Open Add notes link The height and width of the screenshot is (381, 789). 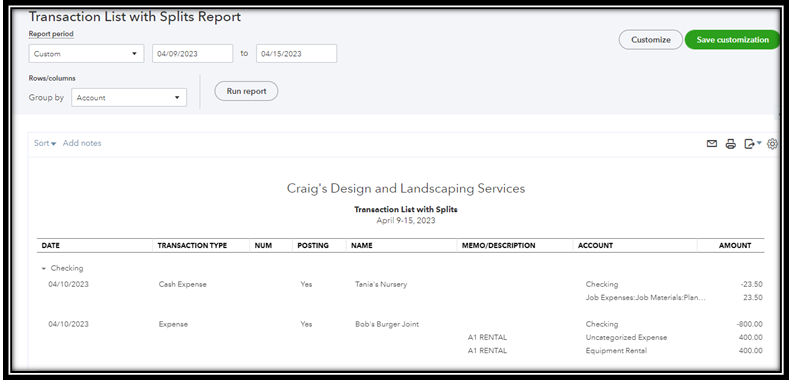pyautogui.click(x=82, y=143)
